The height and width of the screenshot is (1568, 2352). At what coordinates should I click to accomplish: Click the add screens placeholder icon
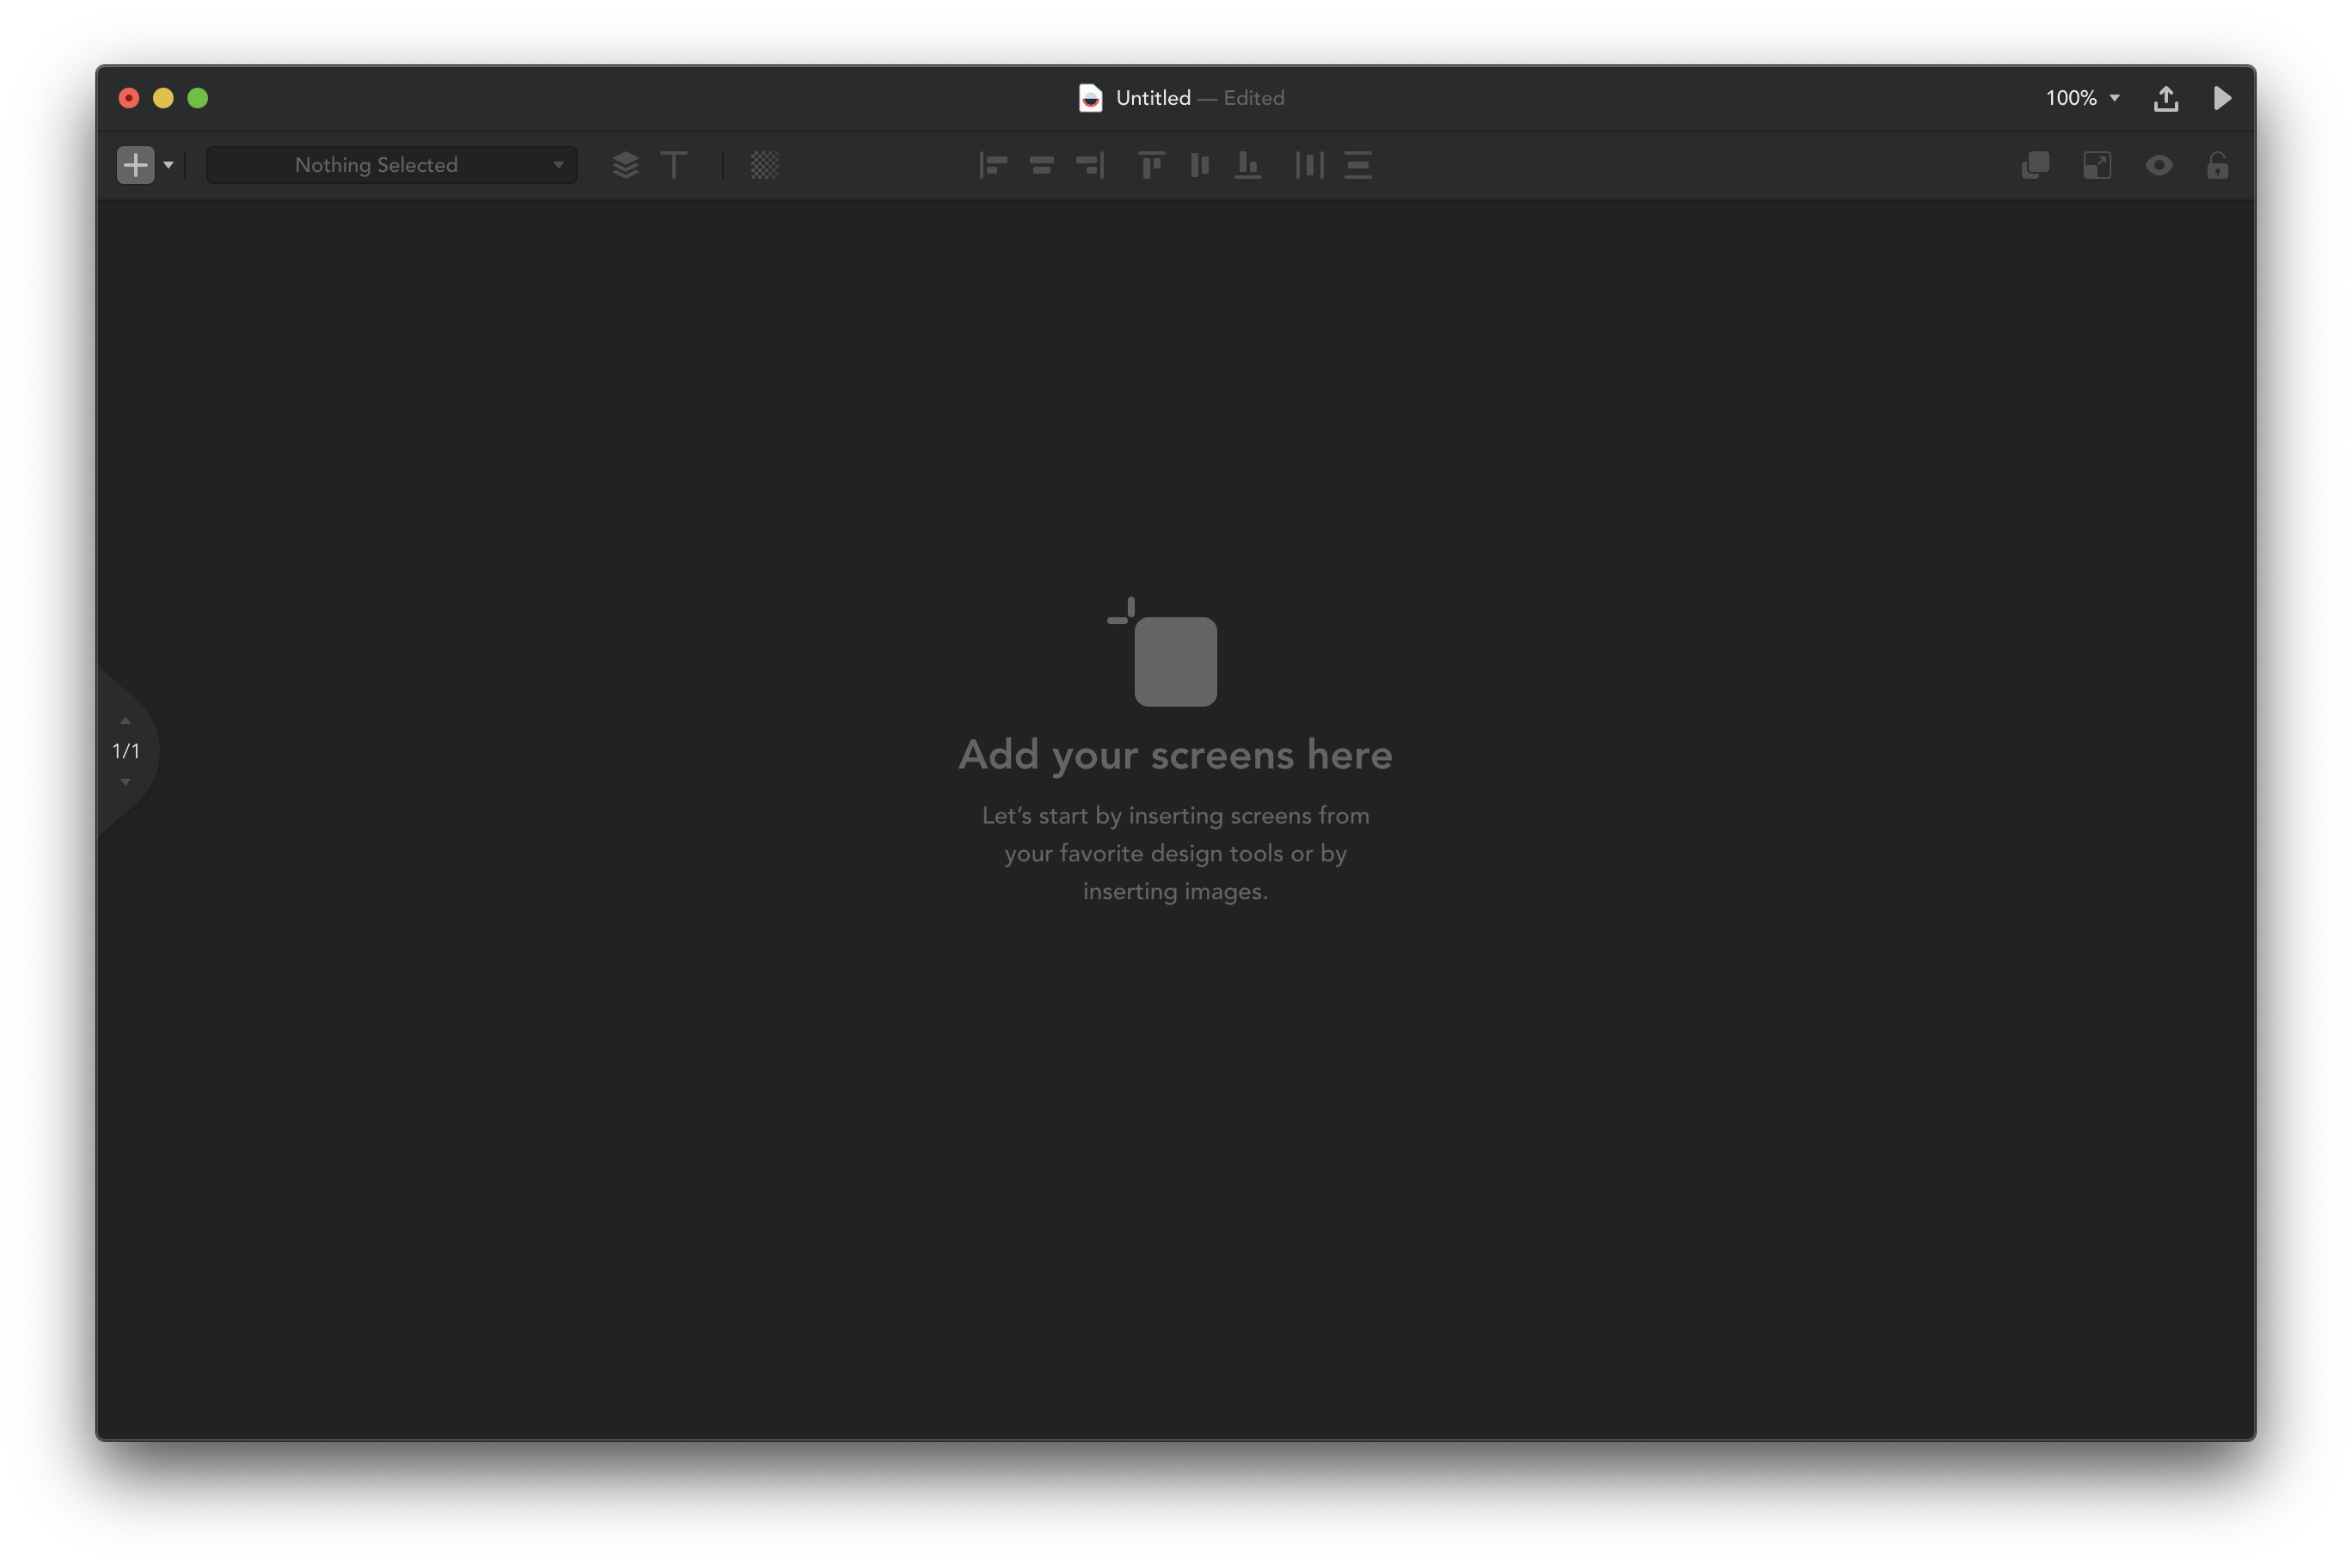pyautogui.click(x=1163, y=652)
